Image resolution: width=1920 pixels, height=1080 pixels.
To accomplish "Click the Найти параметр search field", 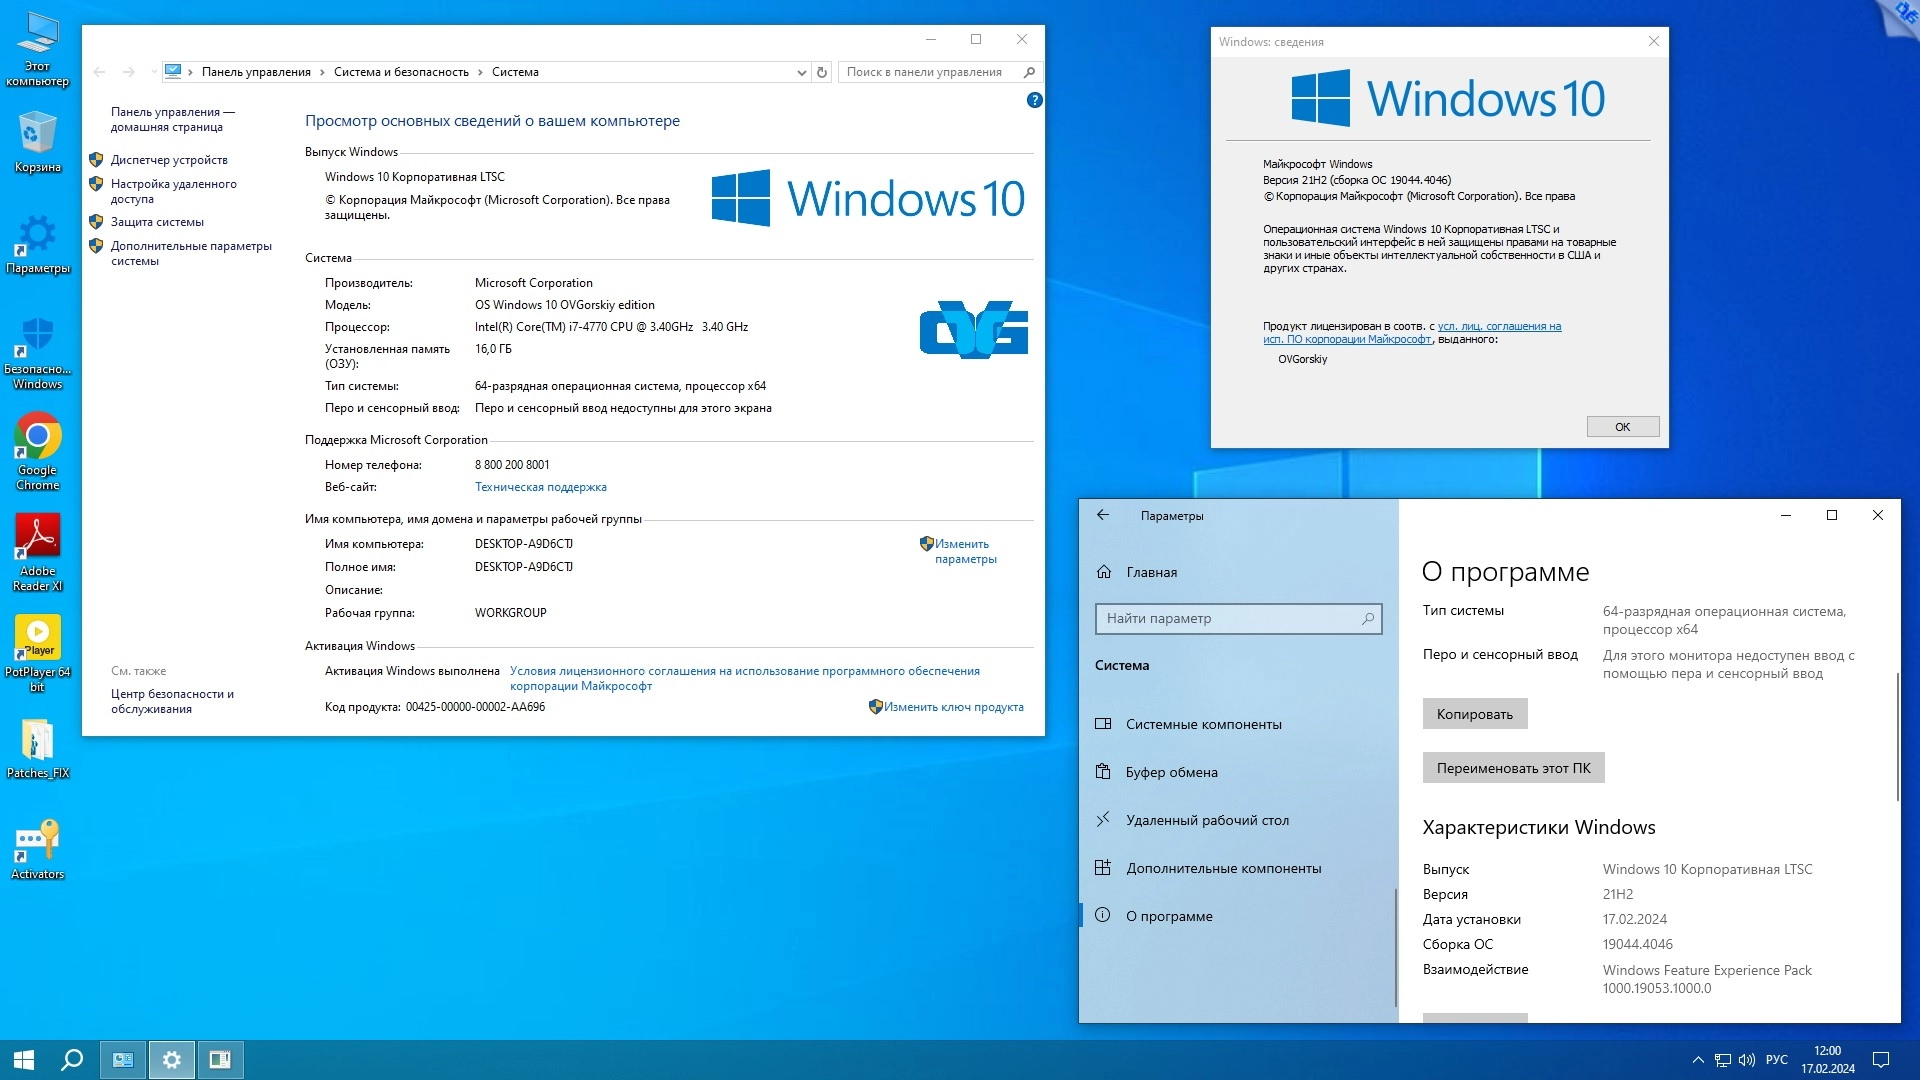I will [1228, 618].
